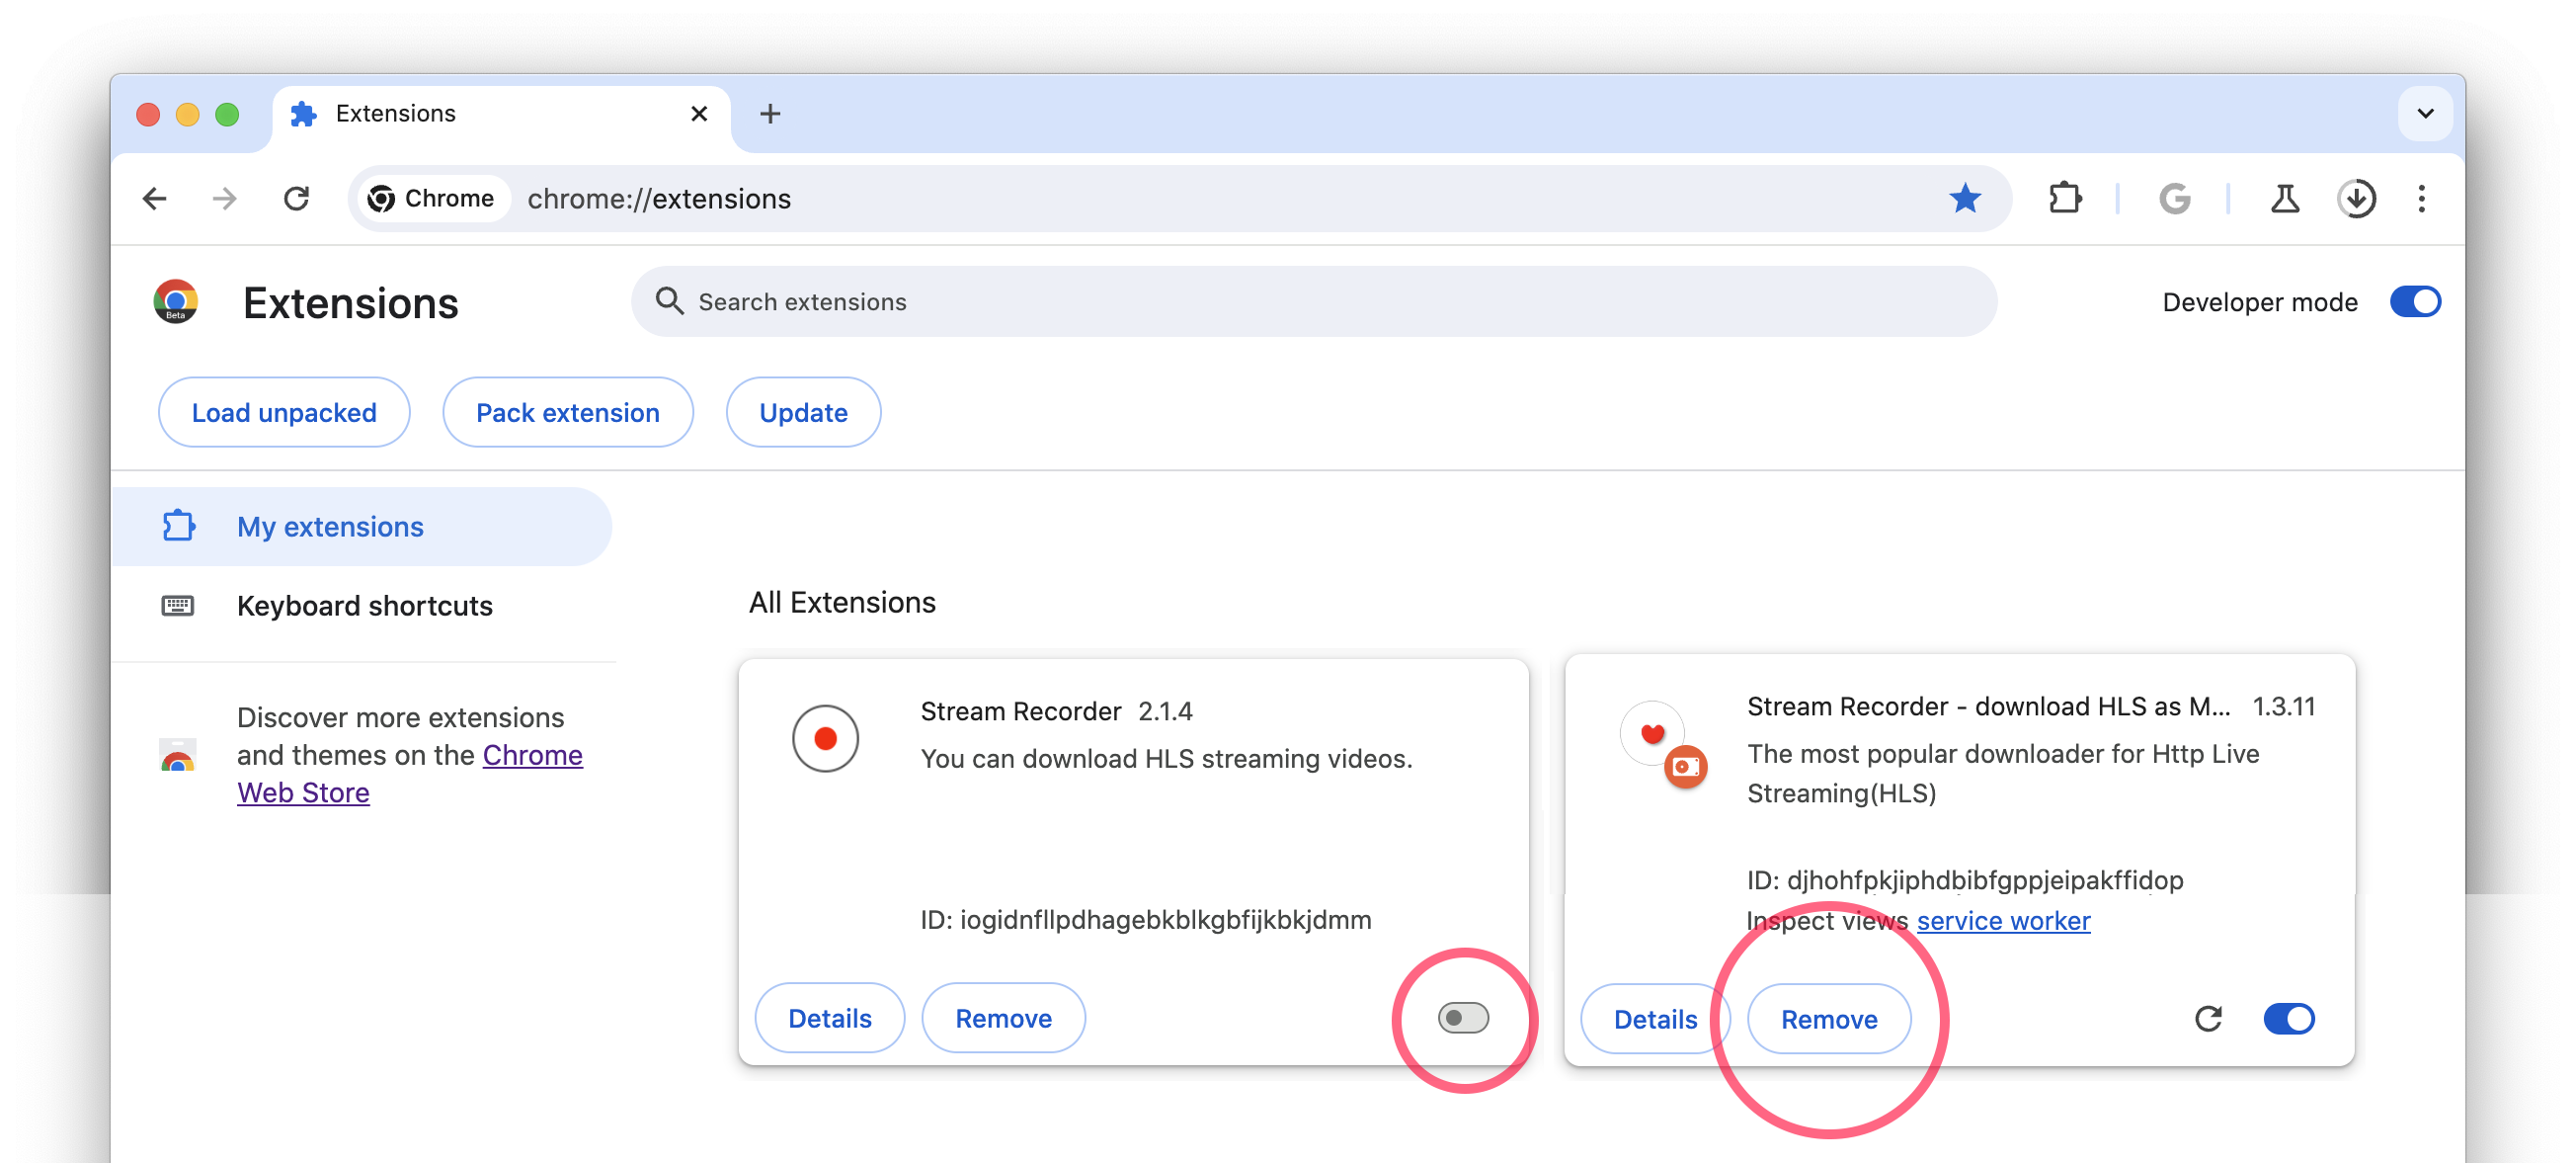Reload the chrome://extensions page
Viewport: 2576px width, 1163px height.
296,198
